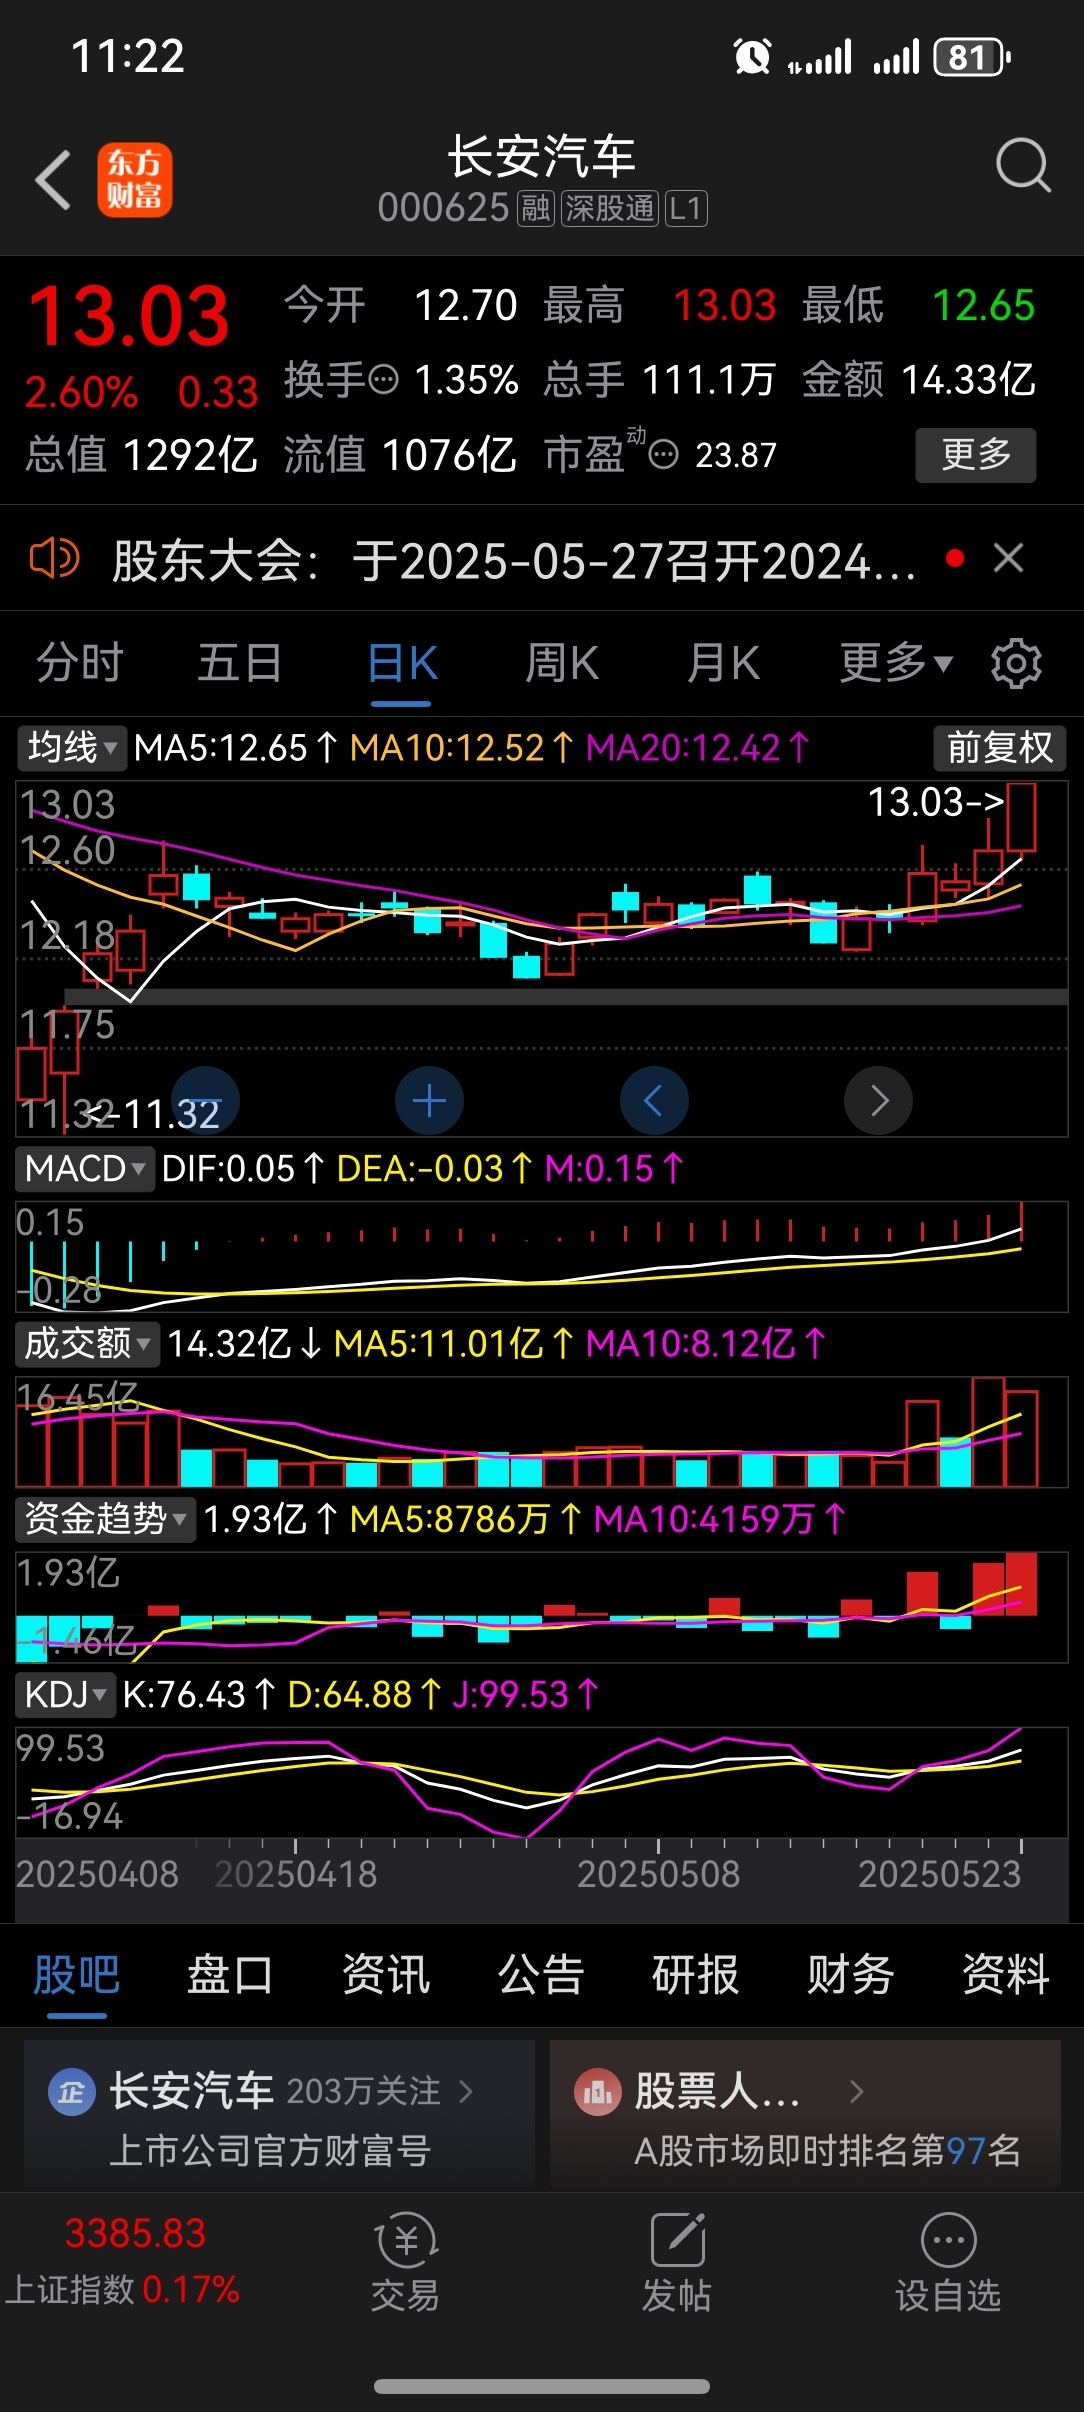Open 盘口 tab
The image size is (1084, 2412).
coord(230,1975)
